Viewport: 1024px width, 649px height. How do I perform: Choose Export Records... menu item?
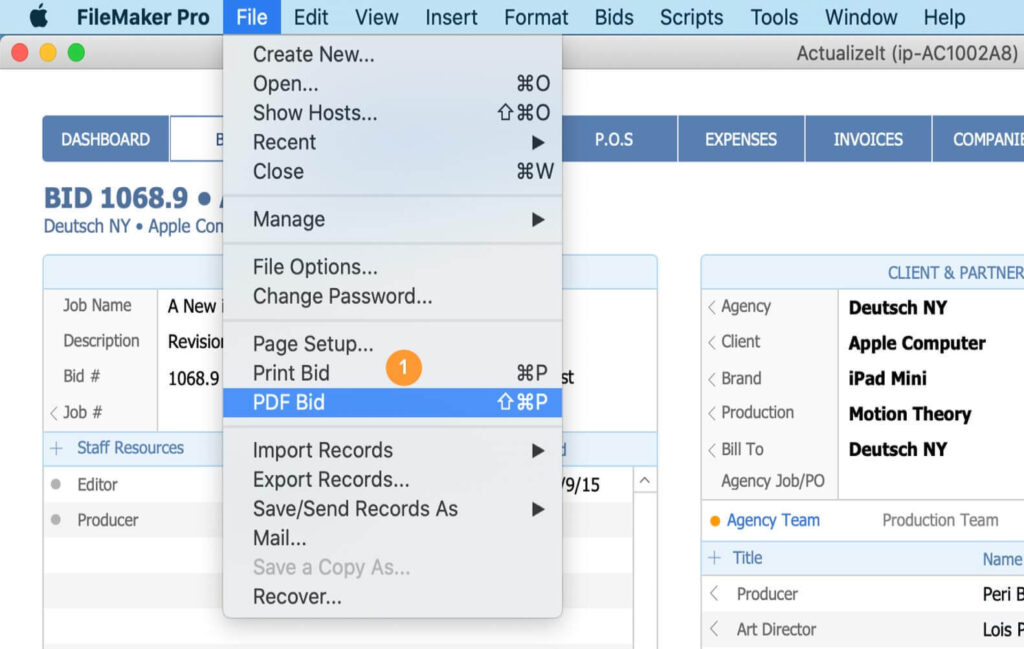(392, 480)
